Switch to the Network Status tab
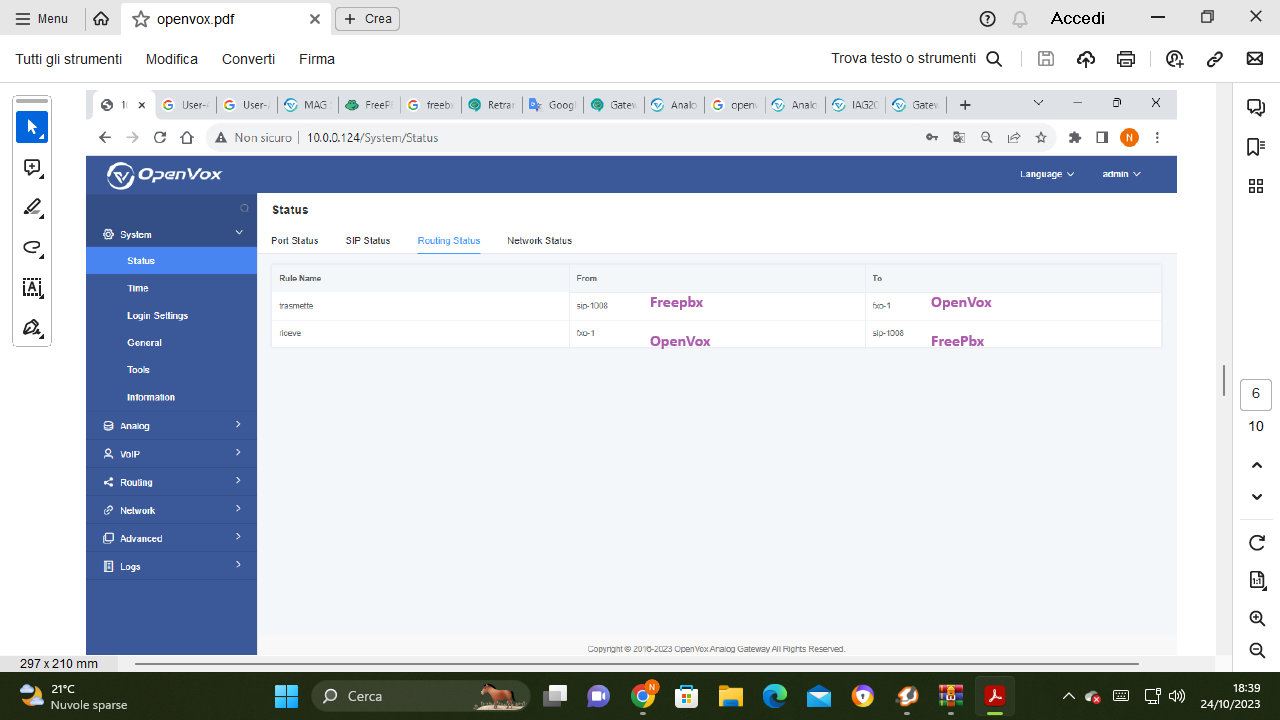The width and height of the screenshot is (1280, 720). (x=539, y=241)
